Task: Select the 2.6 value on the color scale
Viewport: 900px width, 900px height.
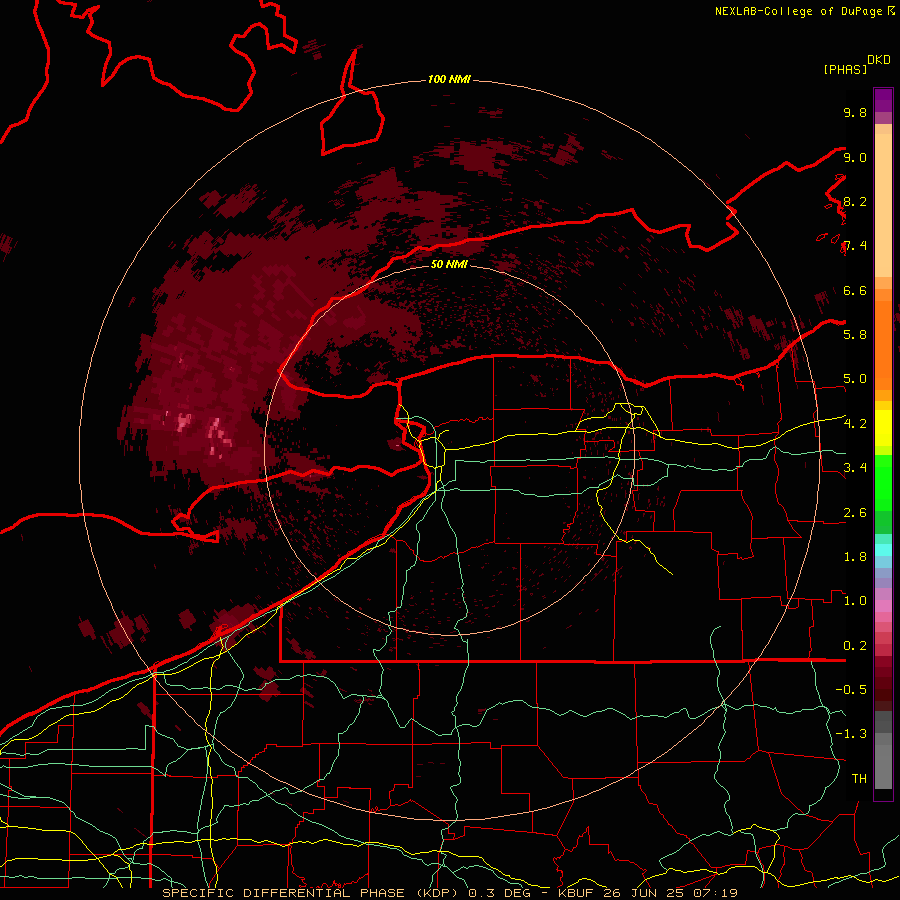Action: point(855,513)
